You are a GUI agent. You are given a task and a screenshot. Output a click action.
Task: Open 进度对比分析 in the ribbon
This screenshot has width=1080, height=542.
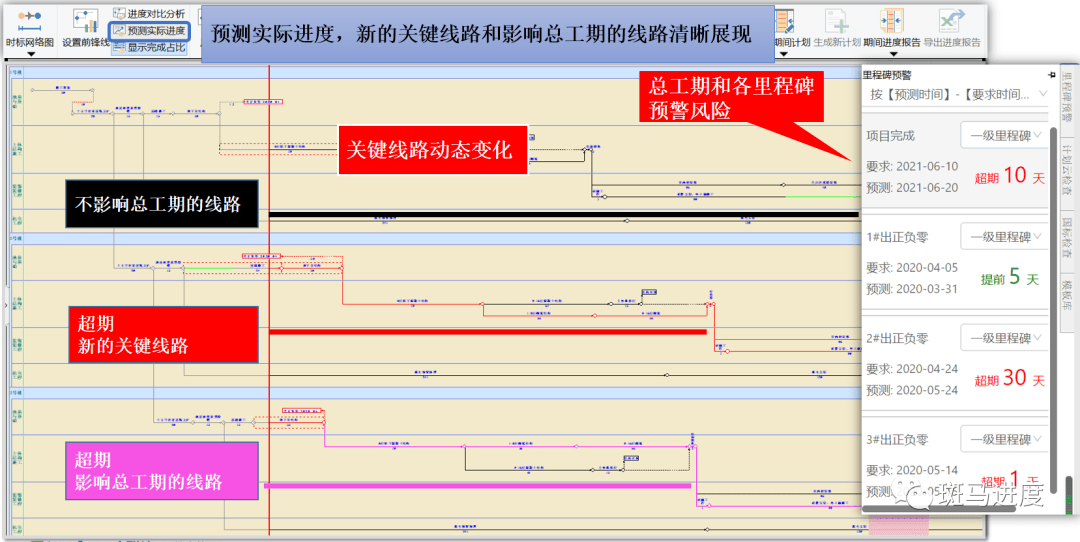148,14
